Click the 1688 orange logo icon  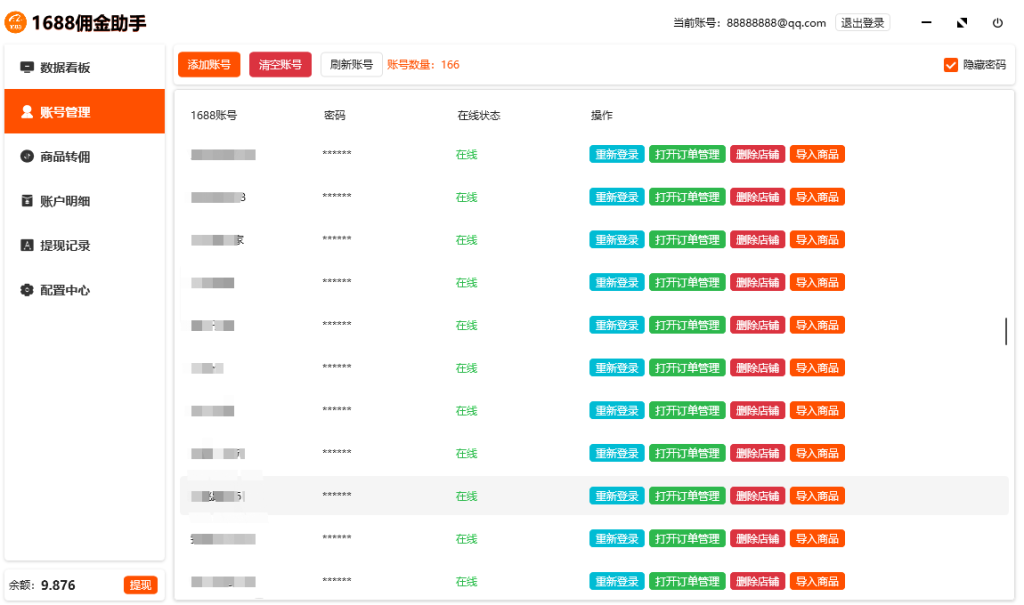tap(17, 22)
